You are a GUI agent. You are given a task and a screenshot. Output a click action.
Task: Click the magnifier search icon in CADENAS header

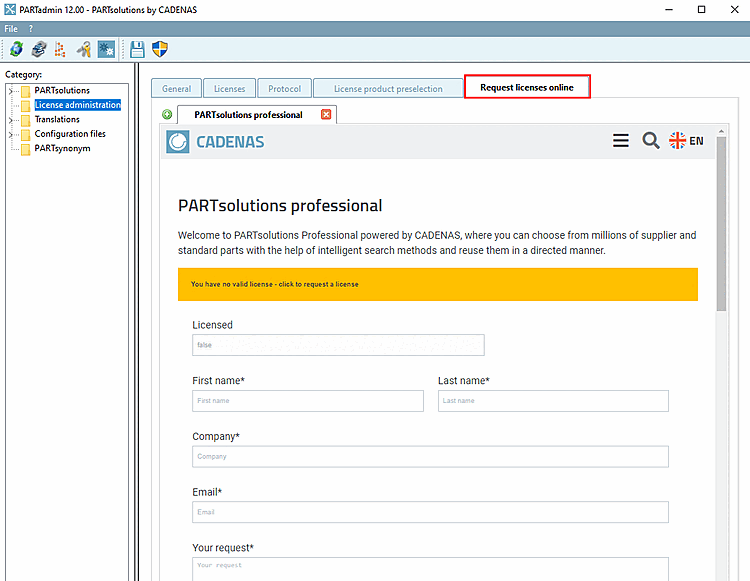click(x=650, y=141)
